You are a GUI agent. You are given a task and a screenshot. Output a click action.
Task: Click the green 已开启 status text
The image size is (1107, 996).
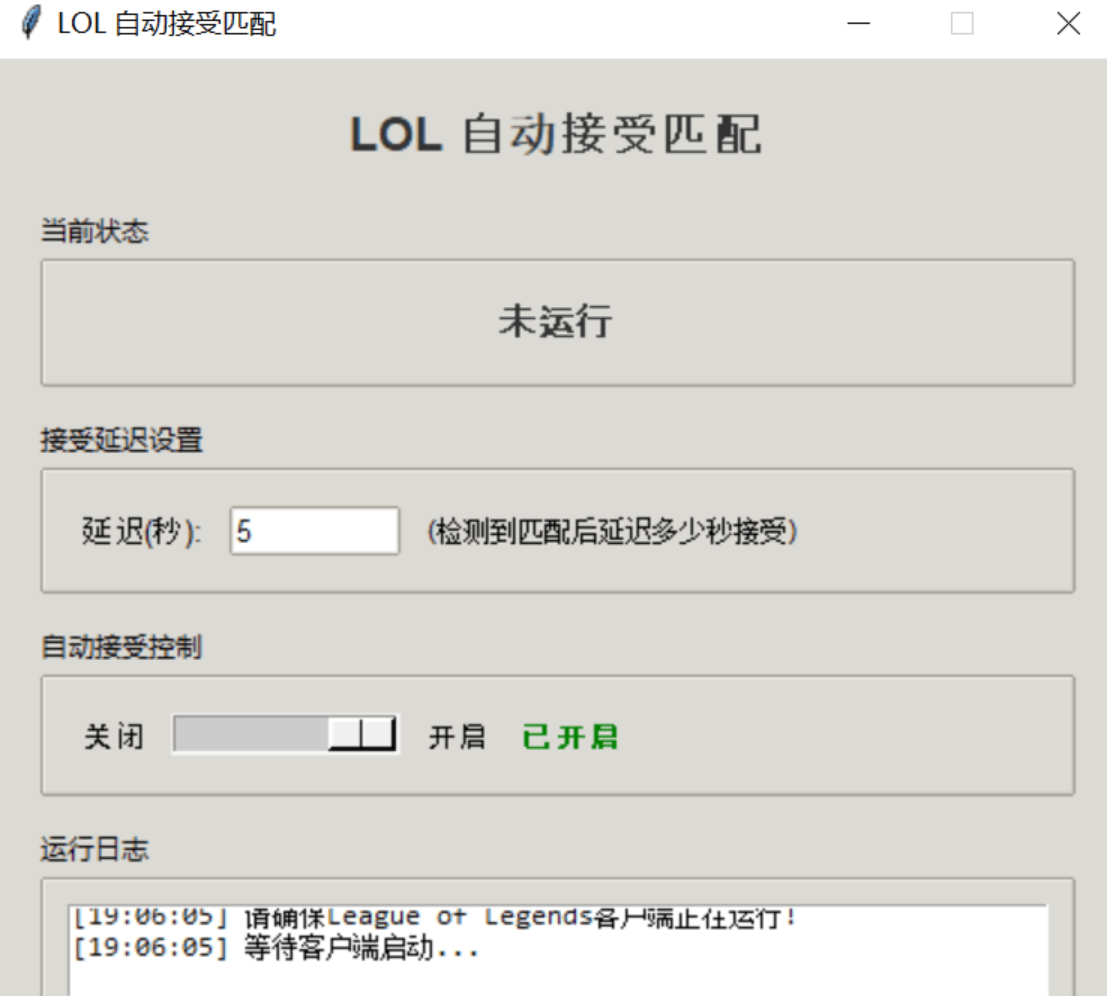[570, 737]
